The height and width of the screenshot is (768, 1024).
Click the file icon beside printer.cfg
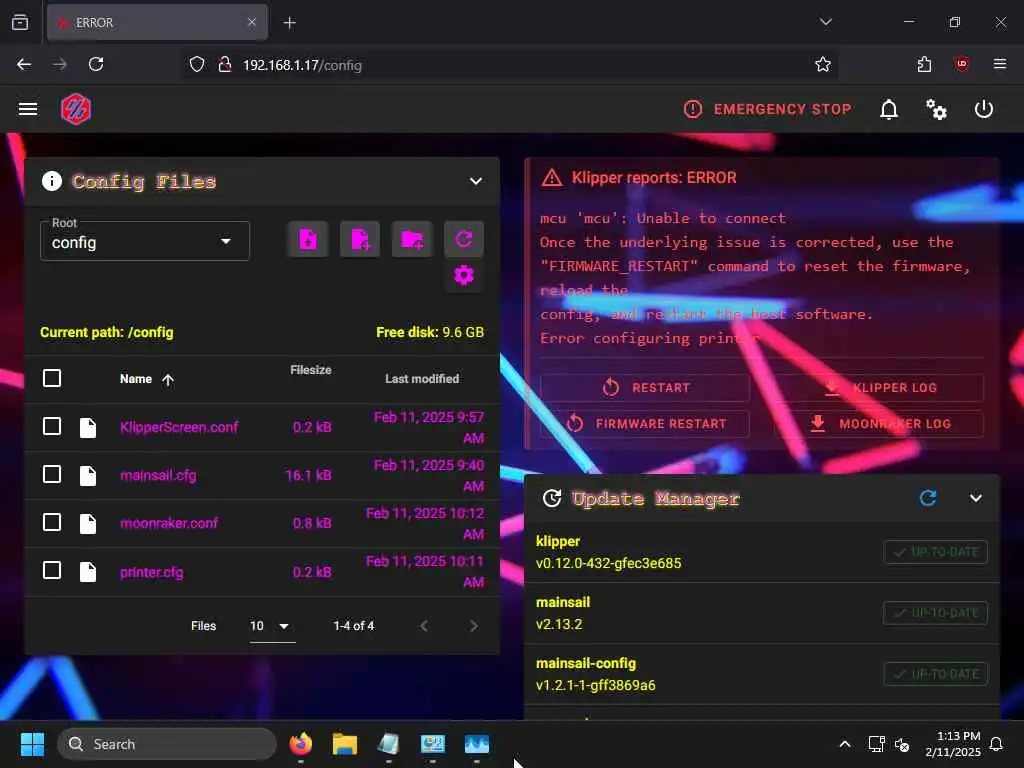[x=88, y=571]
